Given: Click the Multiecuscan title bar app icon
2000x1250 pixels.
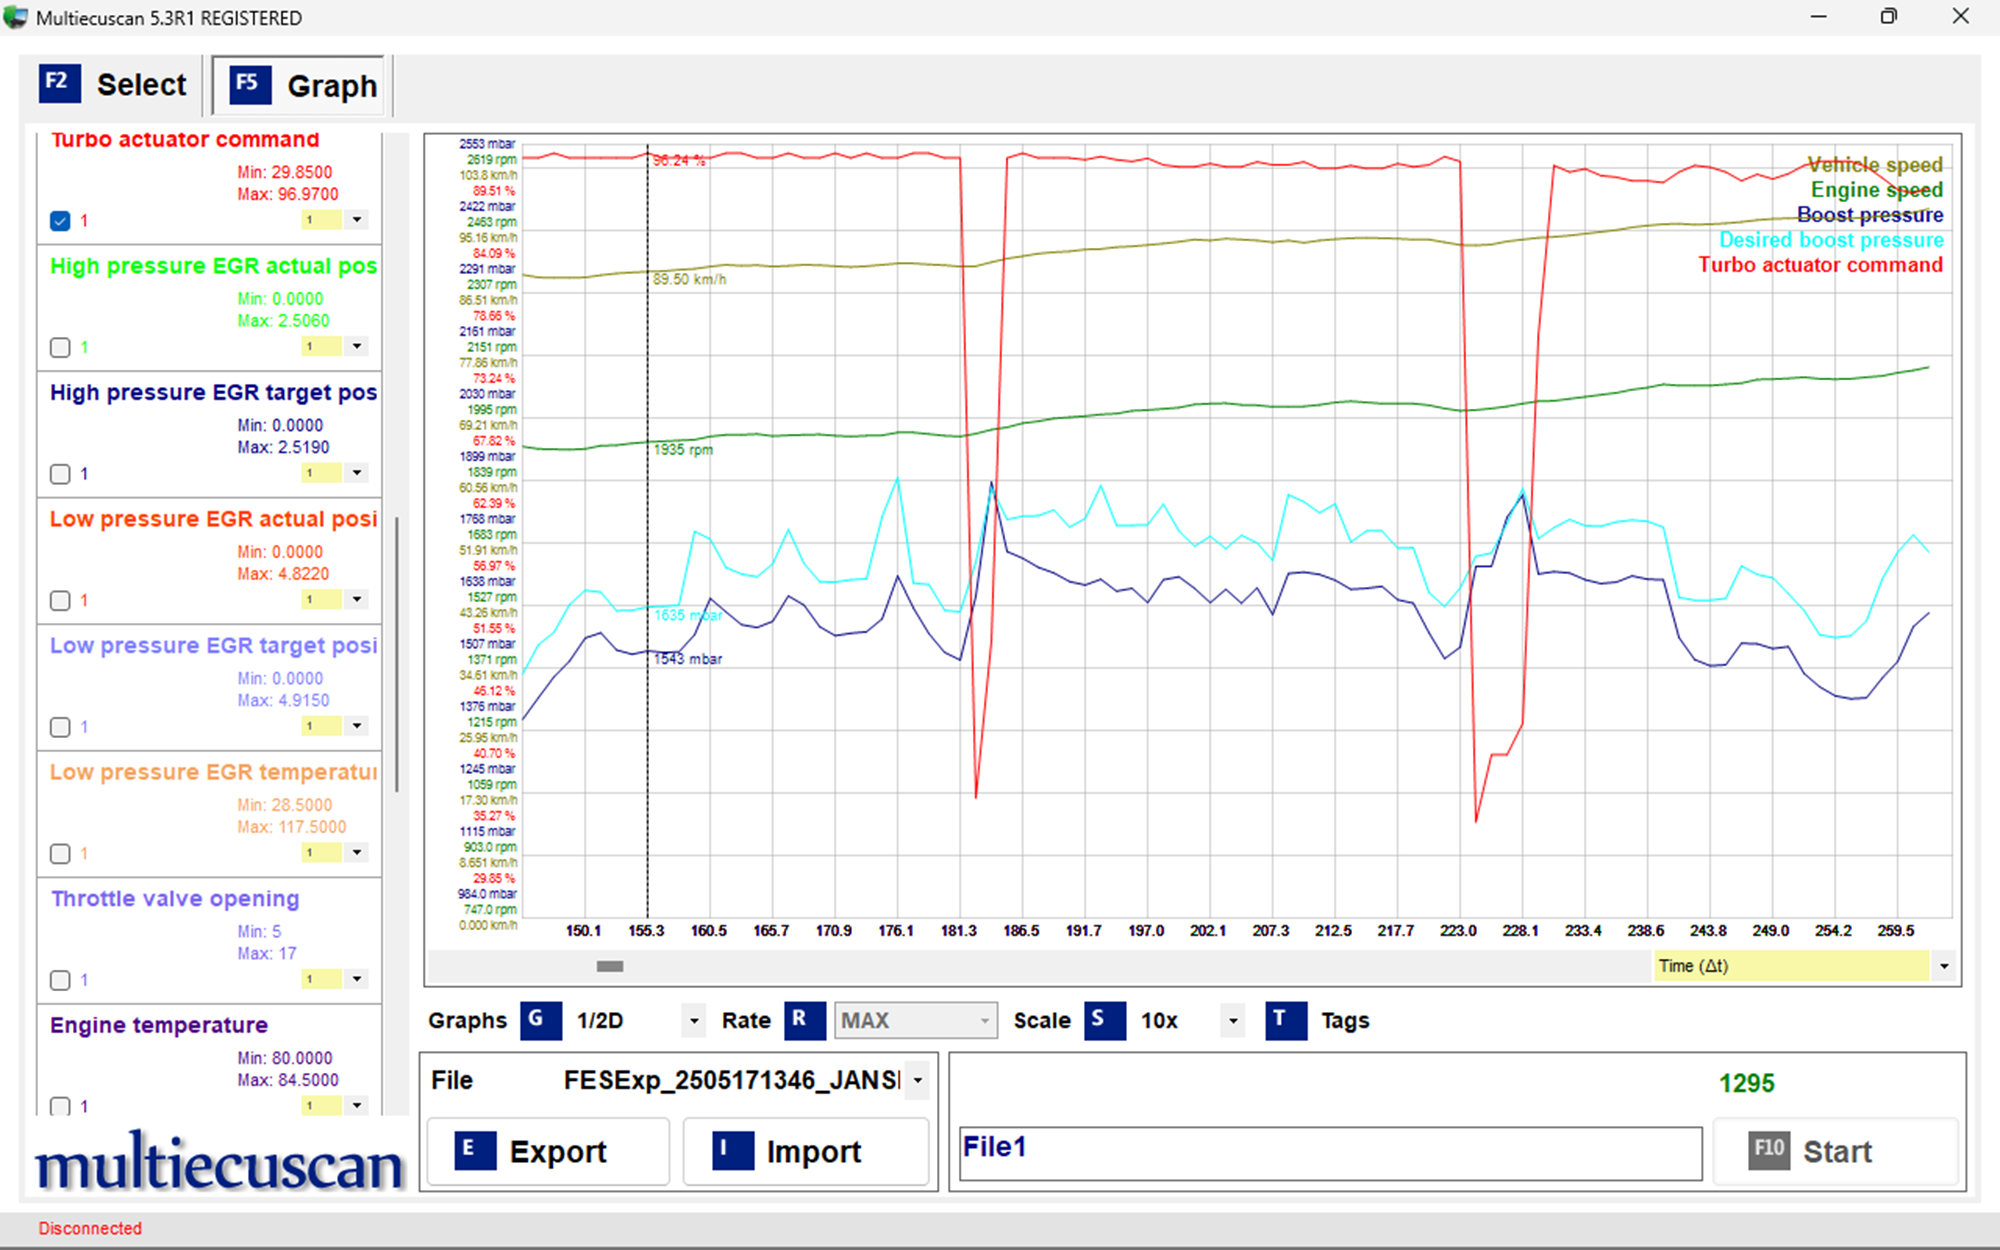Looking at the screenshot, I should click(x=15, y=17).
